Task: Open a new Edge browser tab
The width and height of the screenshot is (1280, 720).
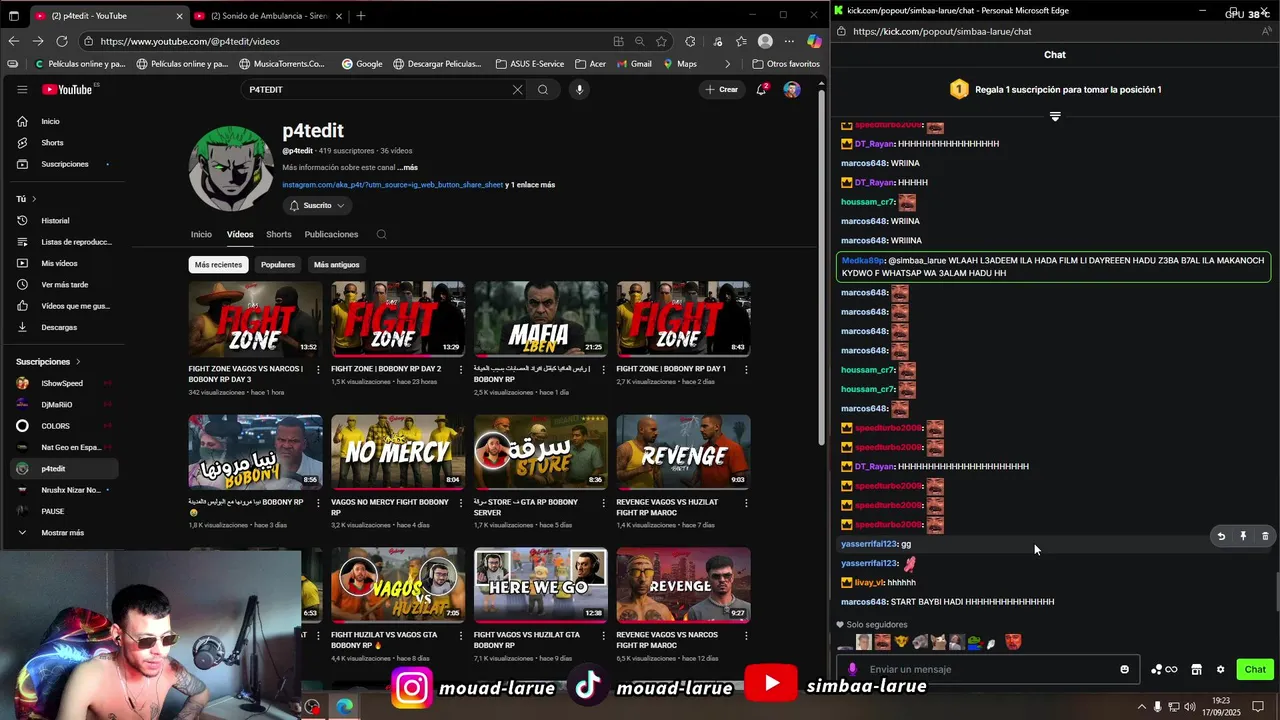Action: (361, 16)
